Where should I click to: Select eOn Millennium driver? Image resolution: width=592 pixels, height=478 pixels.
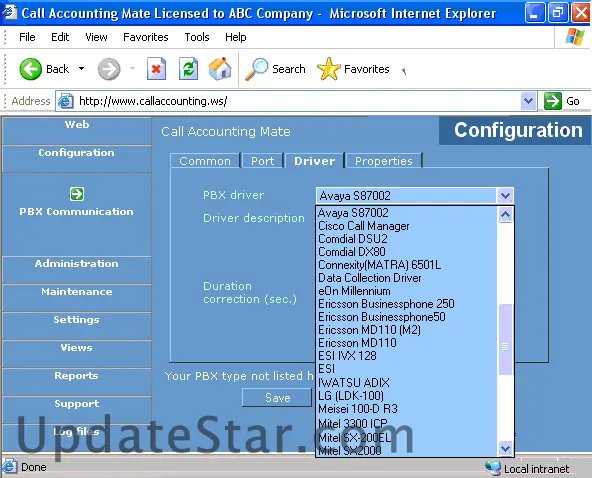pyautogui.click(x=407, y=291)
